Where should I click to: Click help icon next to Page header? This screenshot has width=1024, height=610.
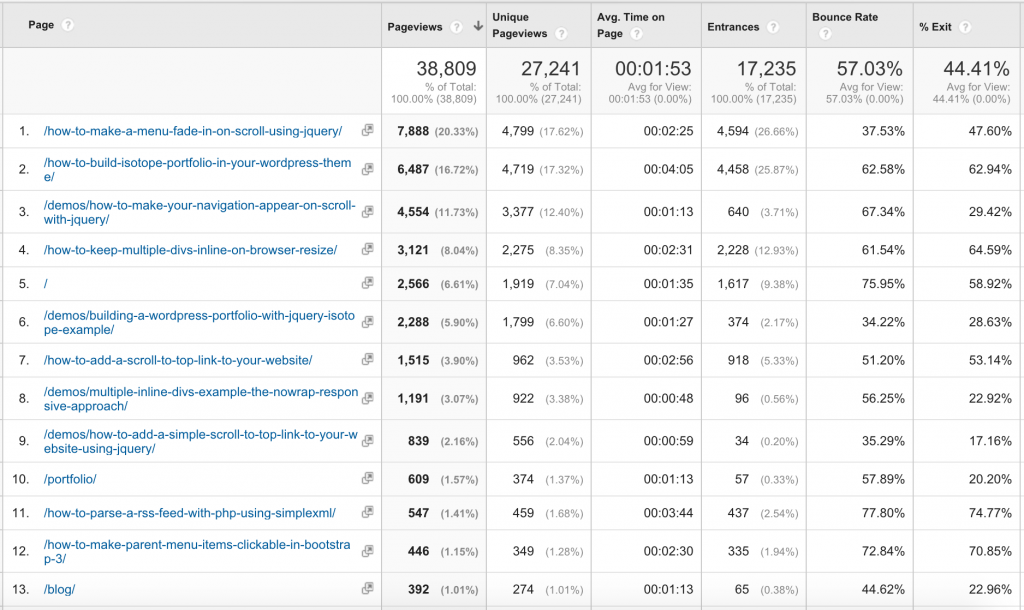(x=68, y=25)
